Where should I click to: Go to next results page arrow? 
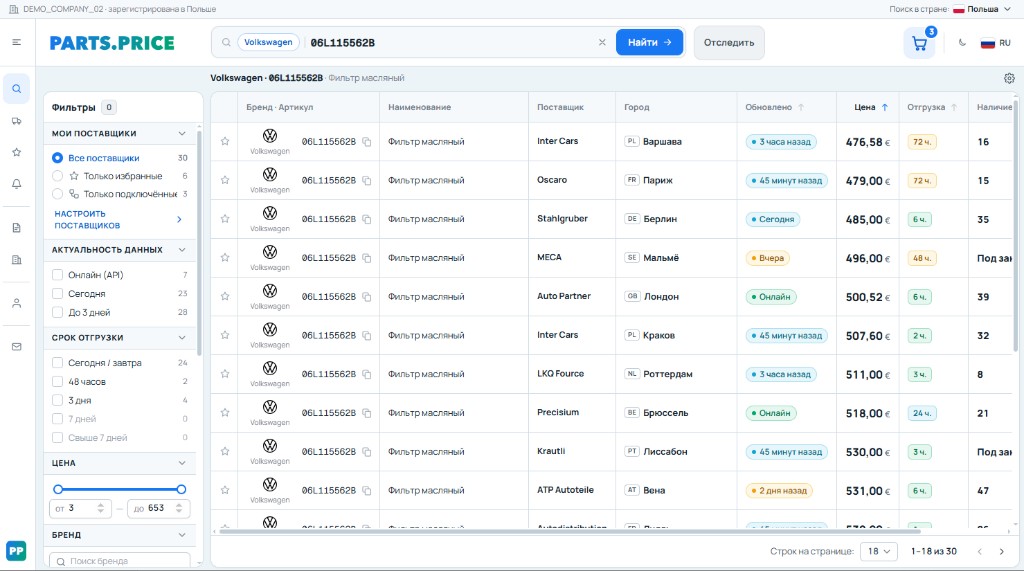point(1001,551)
